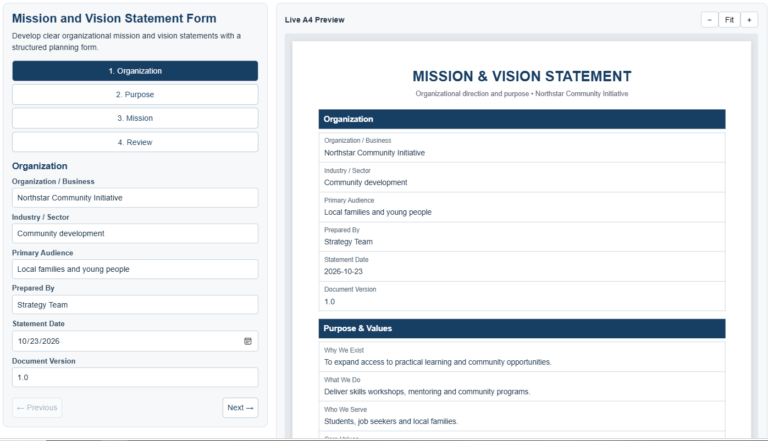The width and height of the screenshot is (768, 441).
Task: Click the 'Who We Serve' label in preview
Action: pos(345,410)
